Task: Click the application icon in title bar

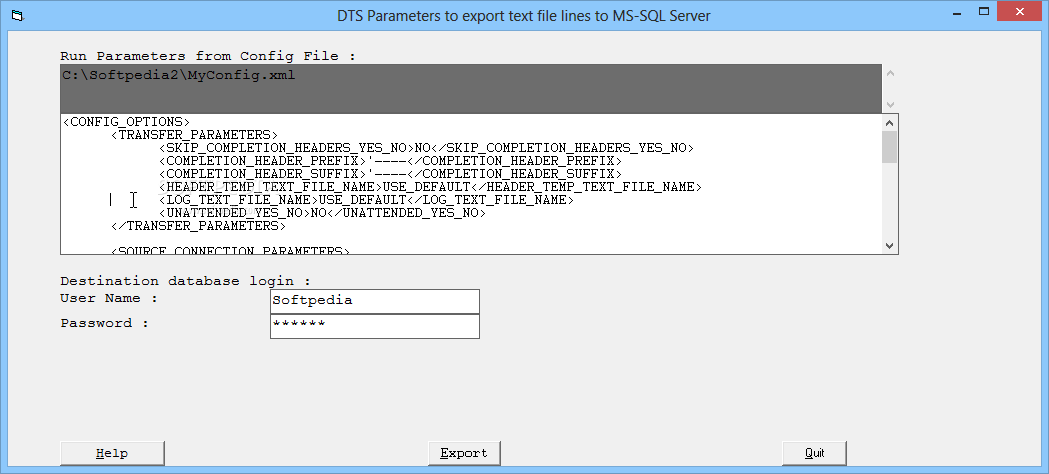Action: 17,14
